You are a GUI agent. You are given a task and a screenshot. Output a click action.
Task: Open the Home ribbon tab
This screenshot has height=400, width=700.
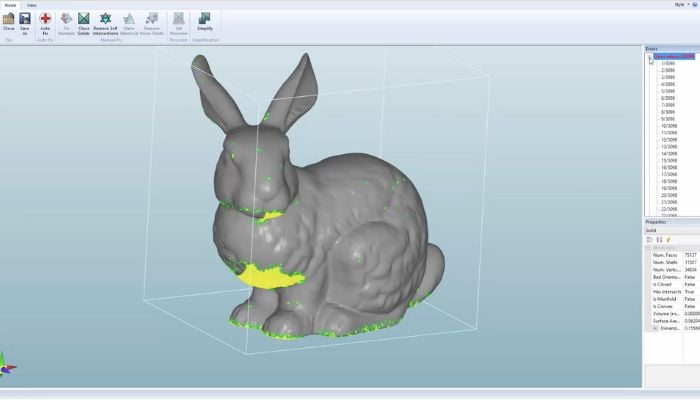click(10, 5)
